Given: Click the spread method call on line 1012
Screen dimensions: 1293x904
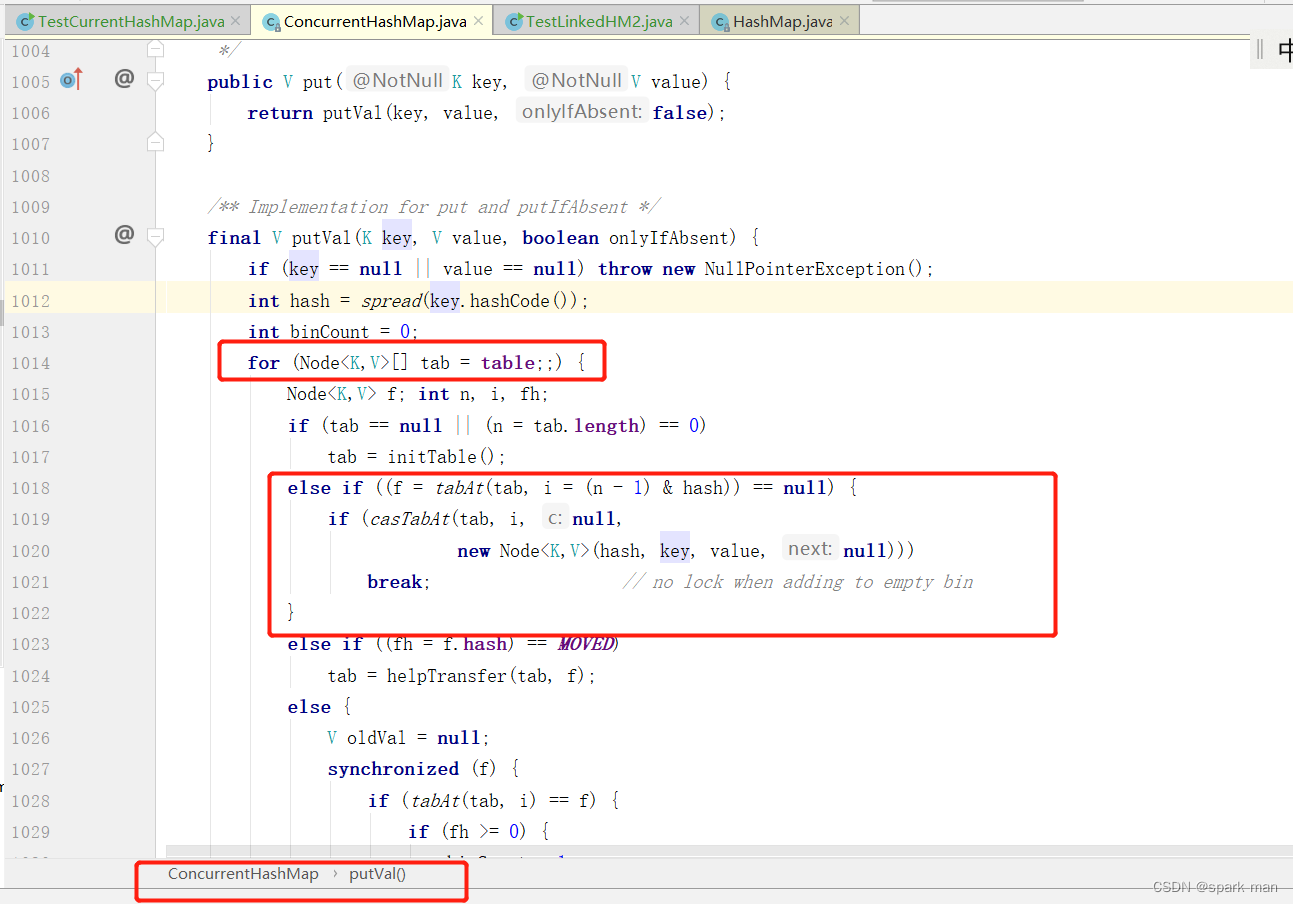Looking at the screenshot, I should tap(391, 301).
